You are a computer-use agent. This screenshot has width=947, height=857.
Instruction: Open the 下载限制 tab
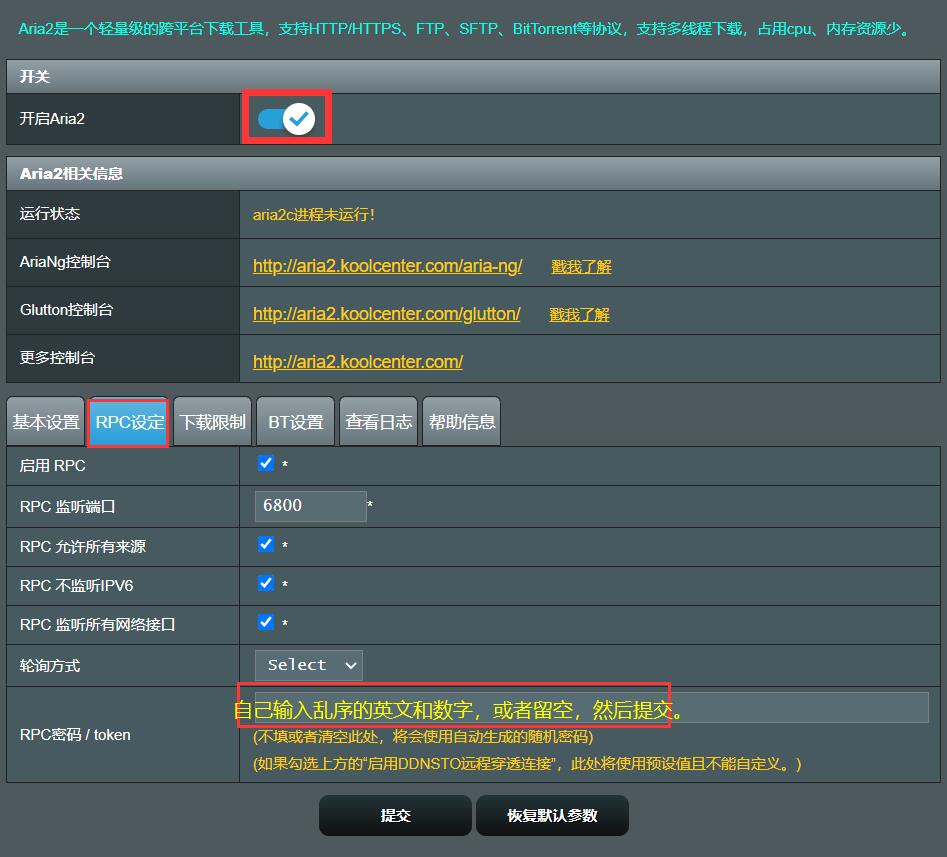213,422
